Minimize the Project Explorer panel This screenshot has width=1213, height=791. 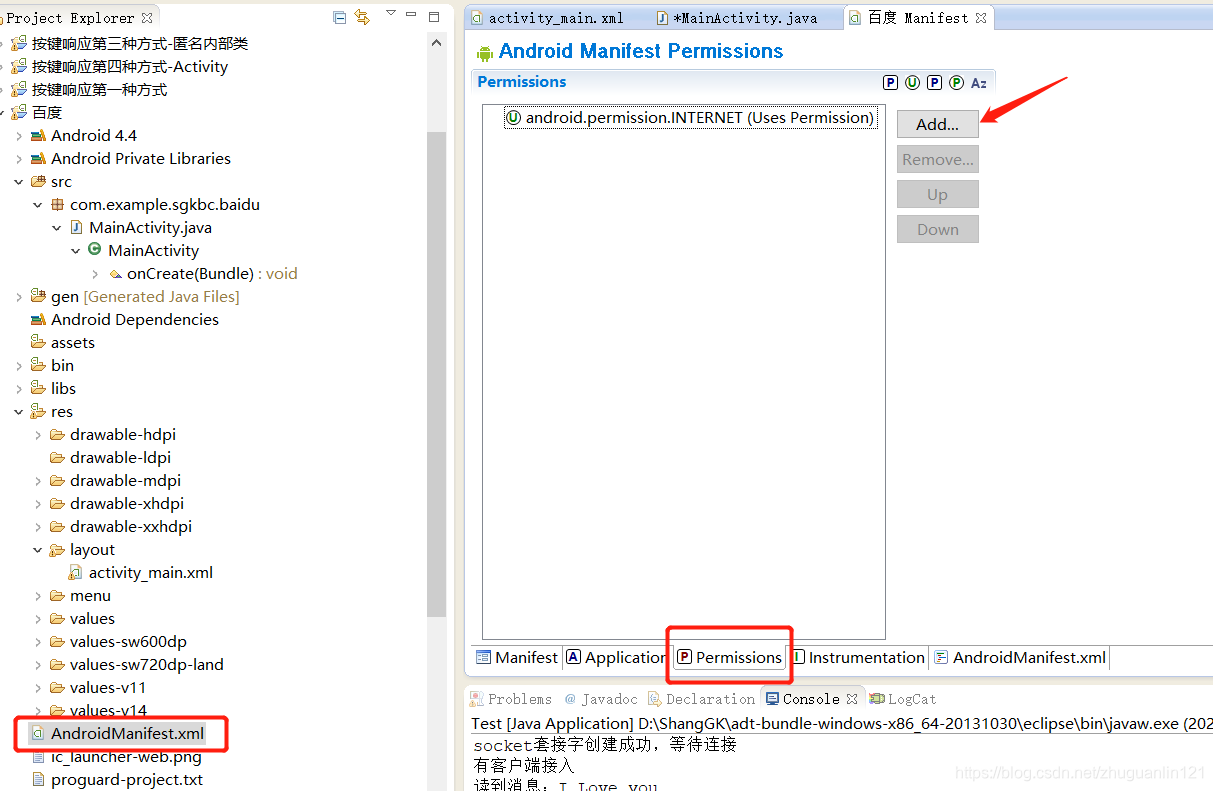click(413, 16)
